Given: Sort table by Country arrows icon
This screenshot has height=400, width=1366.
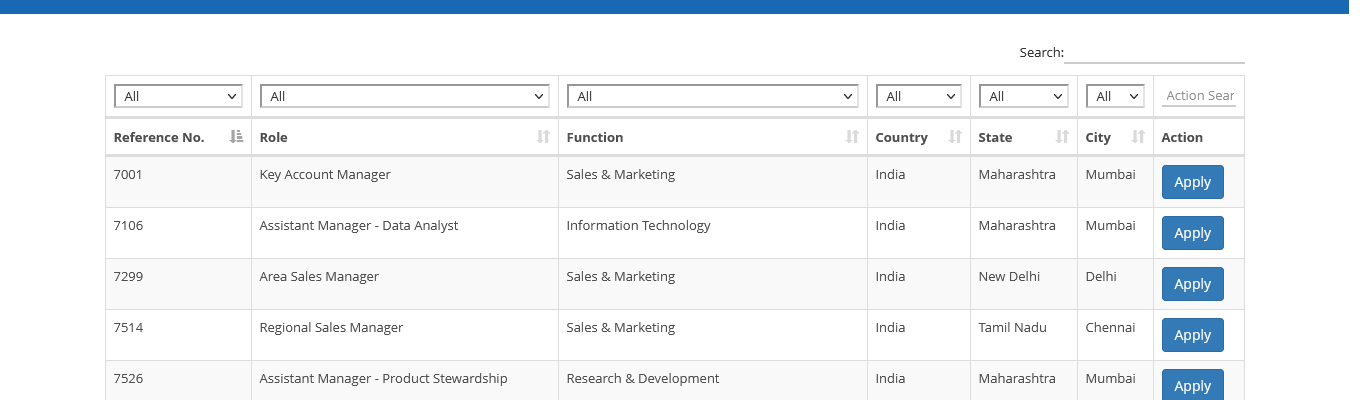Looking at the screenshot, I should (x=955, y=137).
